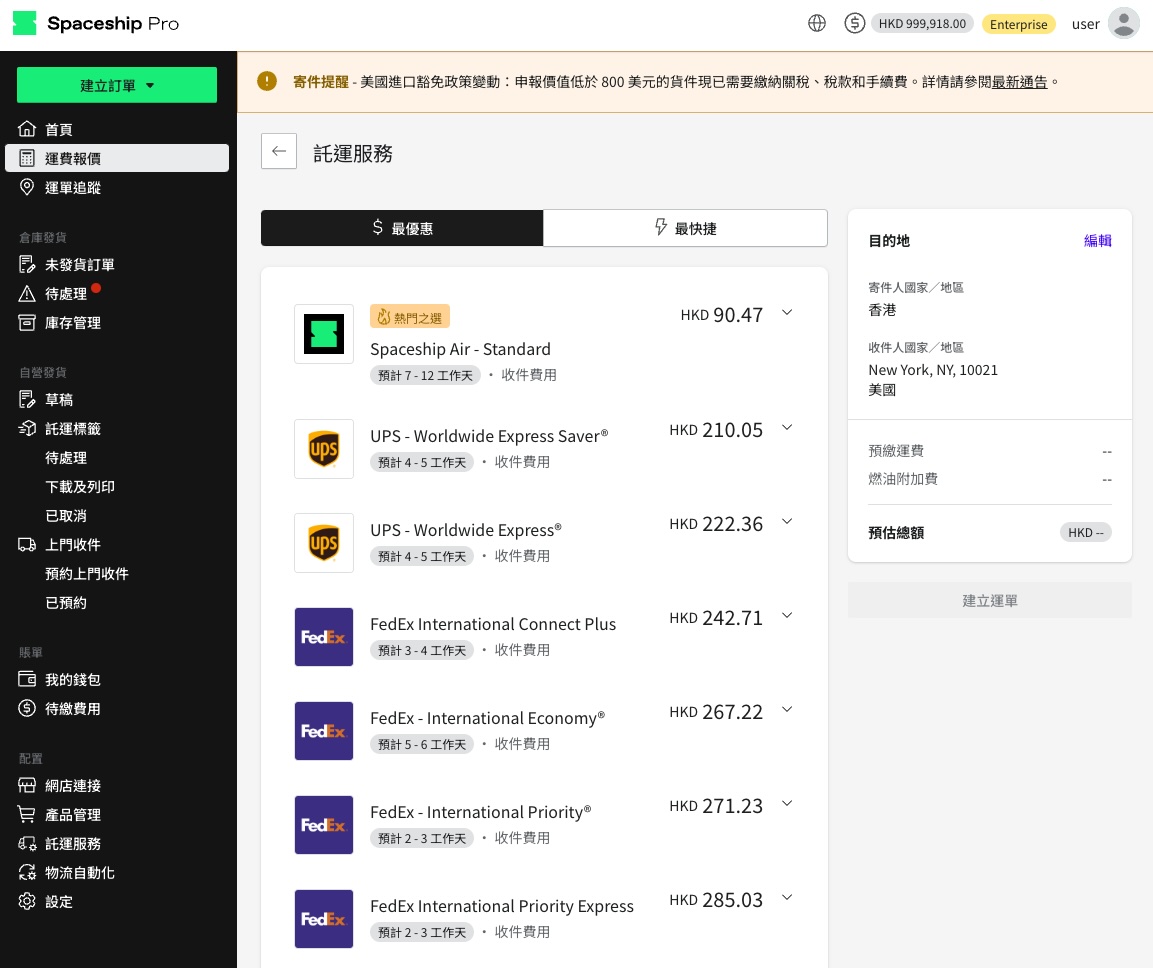The image size is (1153, 968).
Task: Open the language globe icon
Action: click(x=817, y=24)
